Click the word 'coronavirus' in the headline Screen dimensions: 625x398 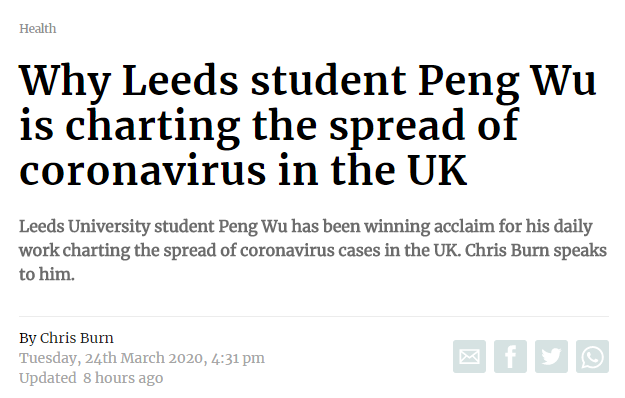[x=142, y=170]
